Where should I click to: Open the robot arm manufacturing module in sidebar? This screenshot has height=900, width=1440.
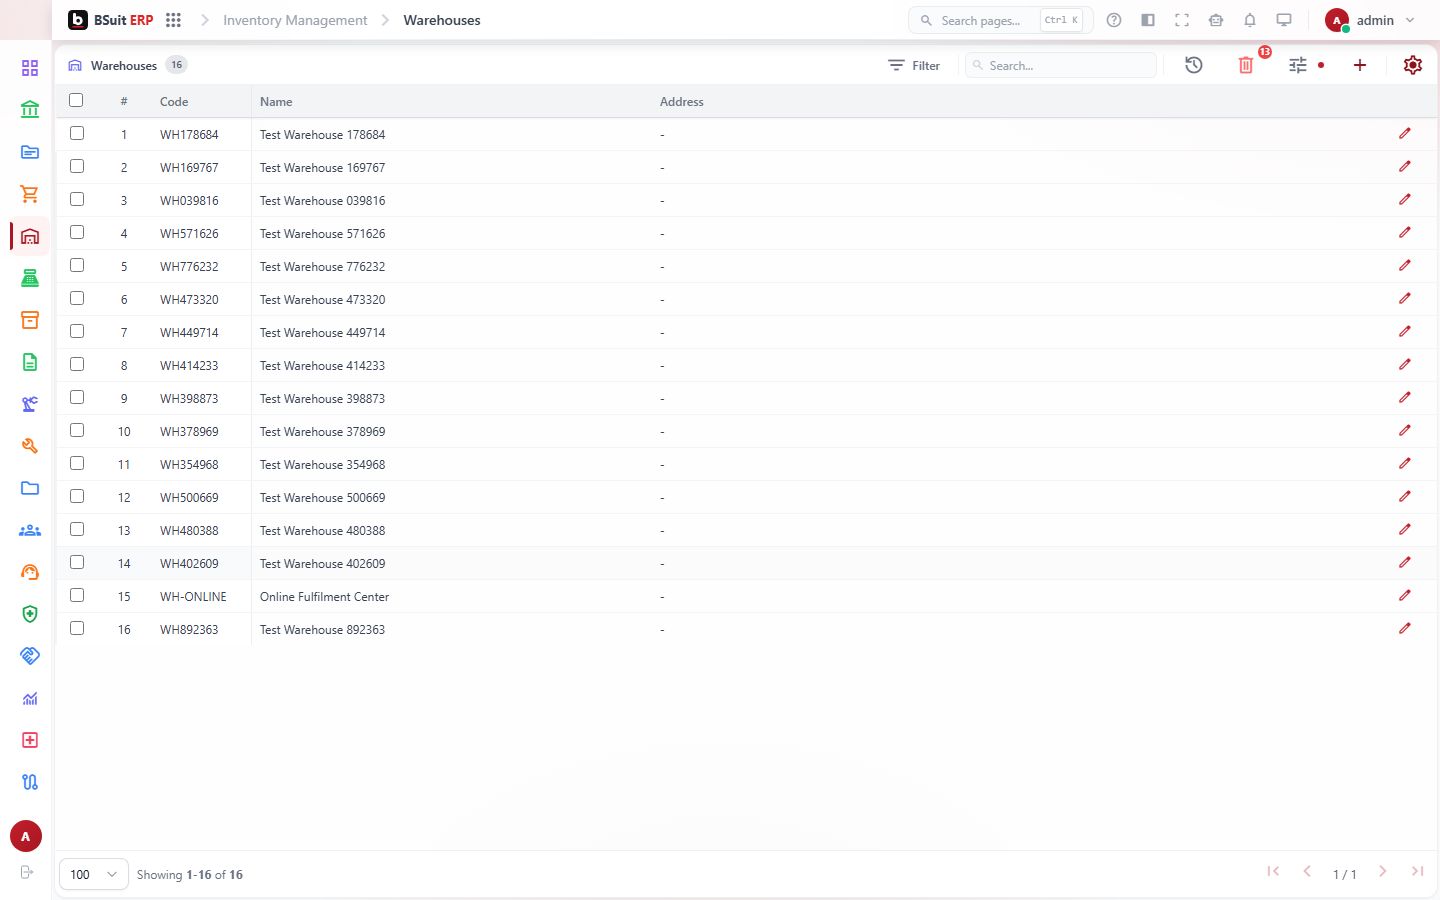30,404
